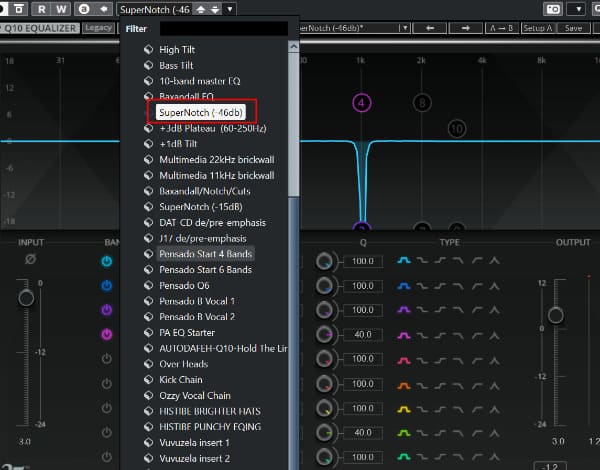
Task: Open the Waves preset dropdown showing erNotch (-46db)*
Action: 355,28
